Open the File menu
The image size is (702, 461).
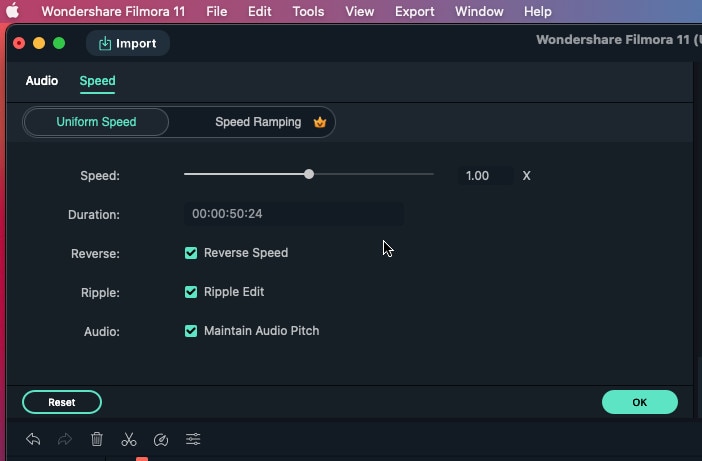[217, 11]
